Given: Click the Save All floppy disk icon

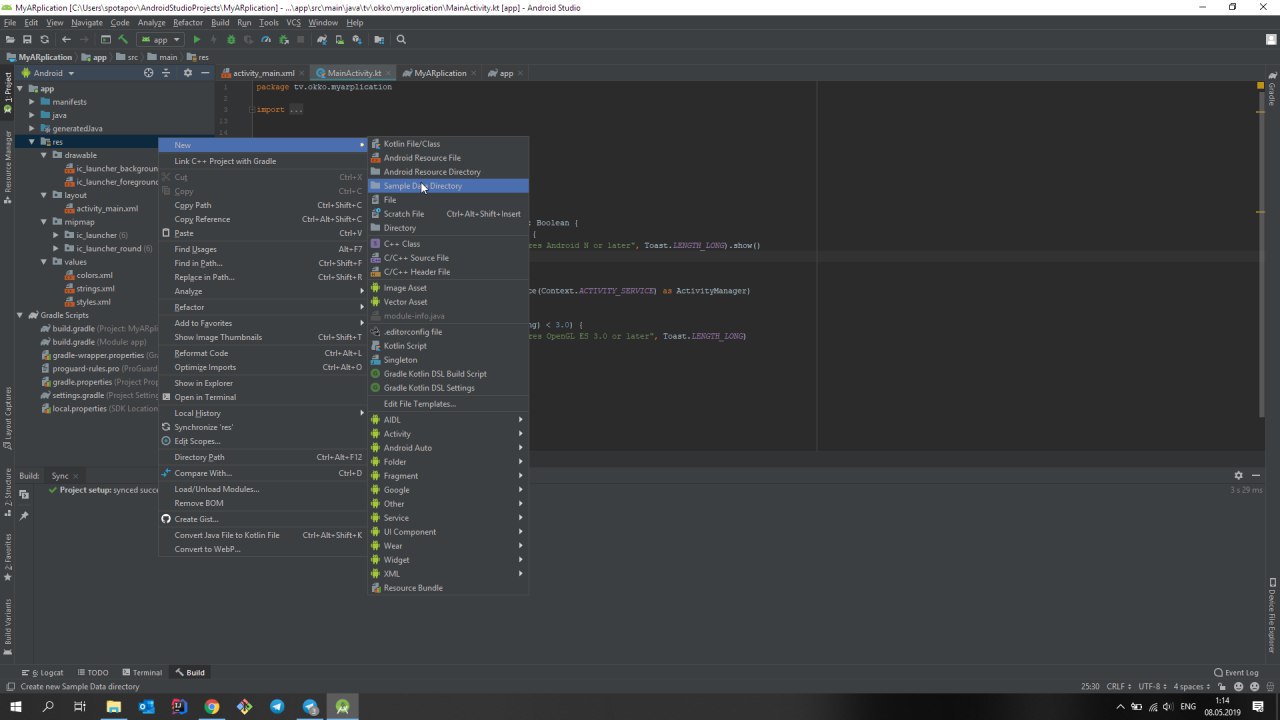Looking at the screenshot, I should [27, 40].
